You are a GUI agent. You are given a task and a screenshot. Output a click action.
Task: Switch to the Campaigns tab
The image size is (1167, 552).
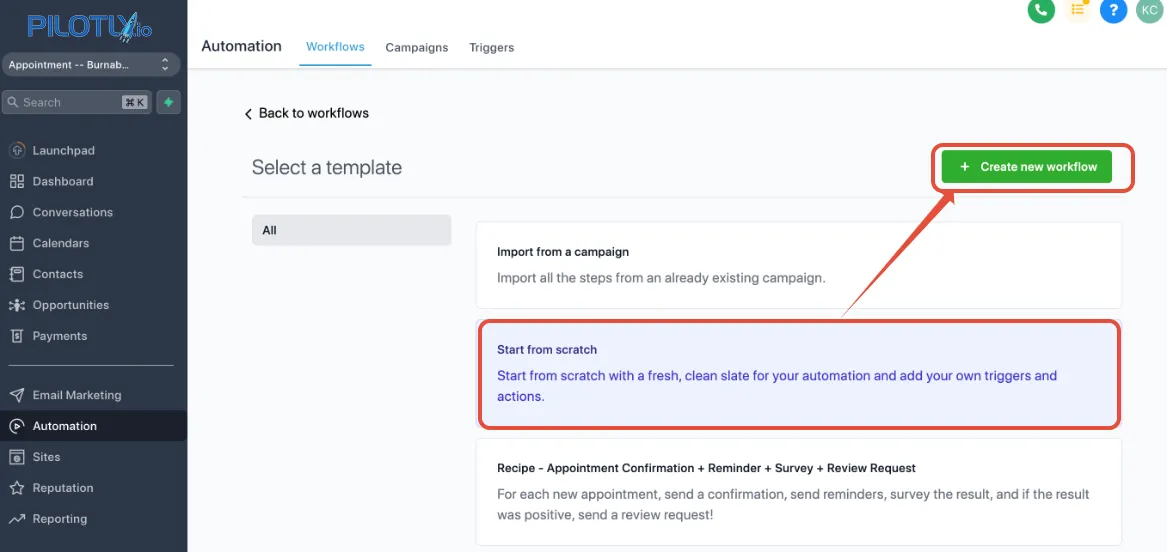coord(417,47)
